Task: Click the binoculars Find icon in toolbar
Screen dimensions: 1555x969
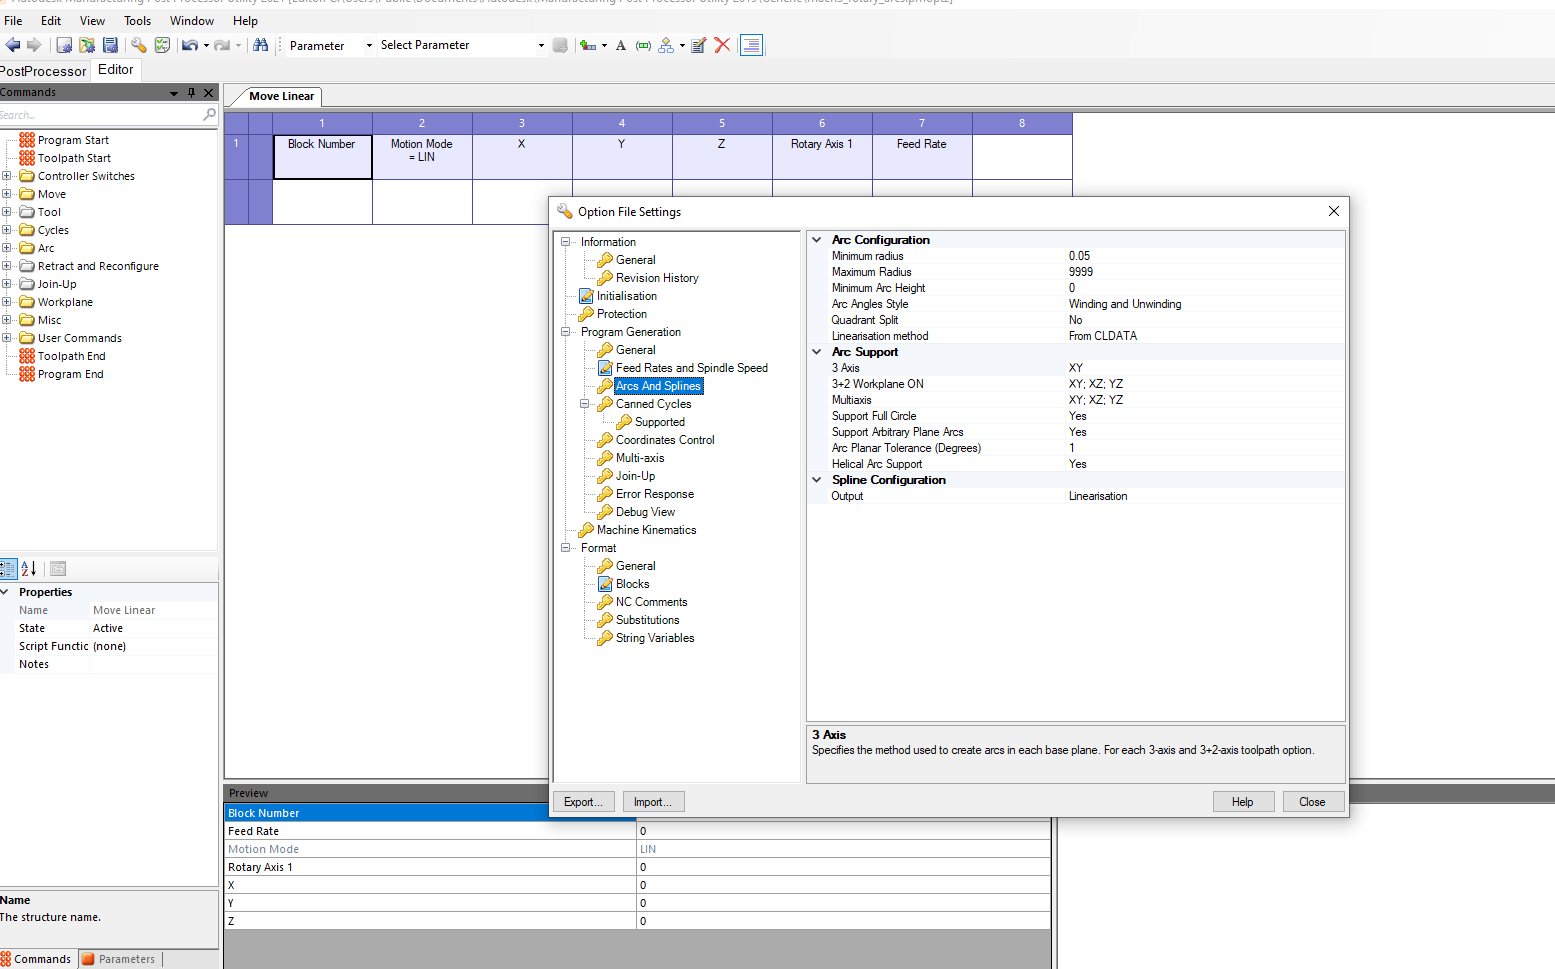Action: coord(260,45)
